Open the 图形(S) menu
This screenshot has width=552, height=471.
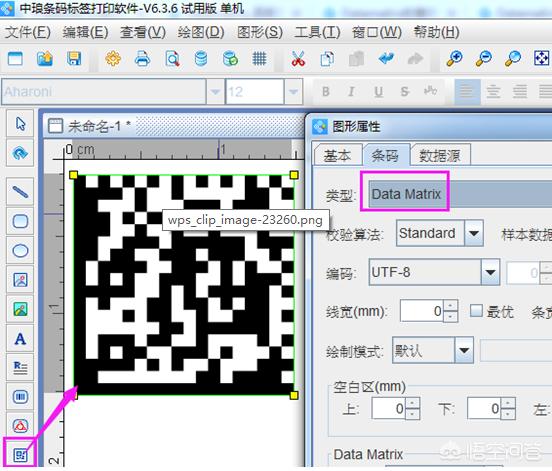click(260, 32)
